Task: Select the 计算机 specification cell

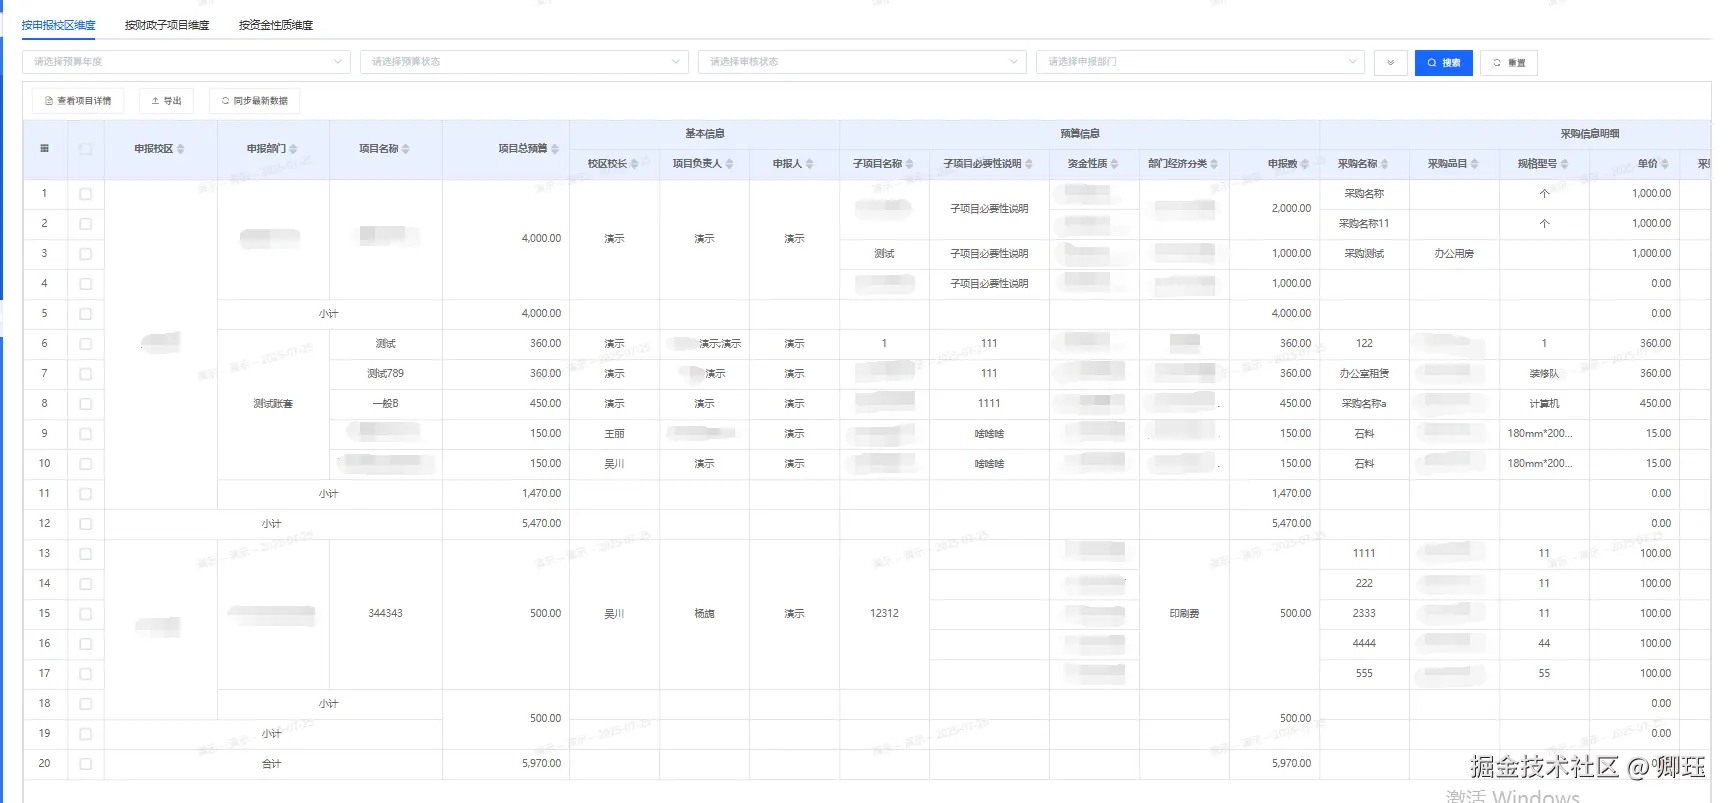Action: [1544, 404]
